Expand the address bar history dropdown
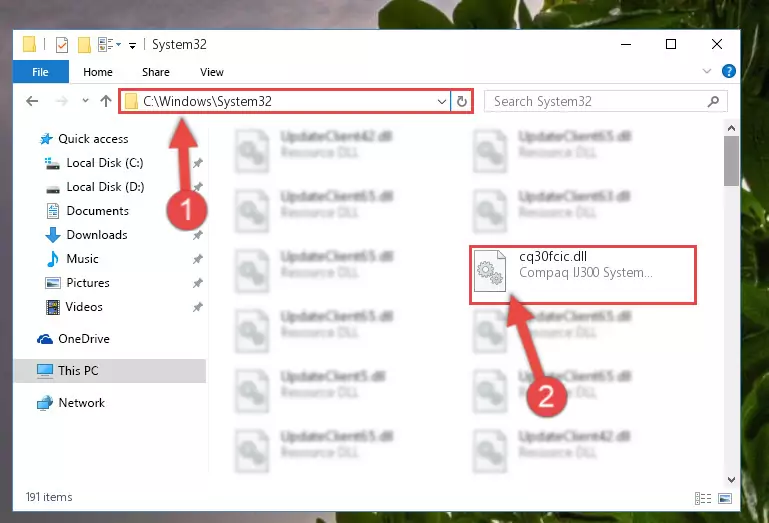Image resolution: width=769 pixels, height=523 pixels. click(441, 102)
